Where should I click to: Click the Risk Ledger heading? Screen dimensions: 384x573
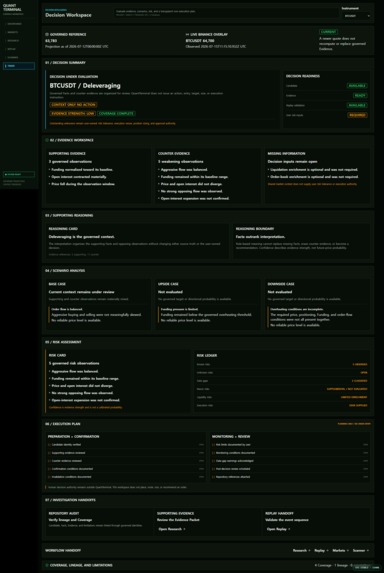coord(207,355)
